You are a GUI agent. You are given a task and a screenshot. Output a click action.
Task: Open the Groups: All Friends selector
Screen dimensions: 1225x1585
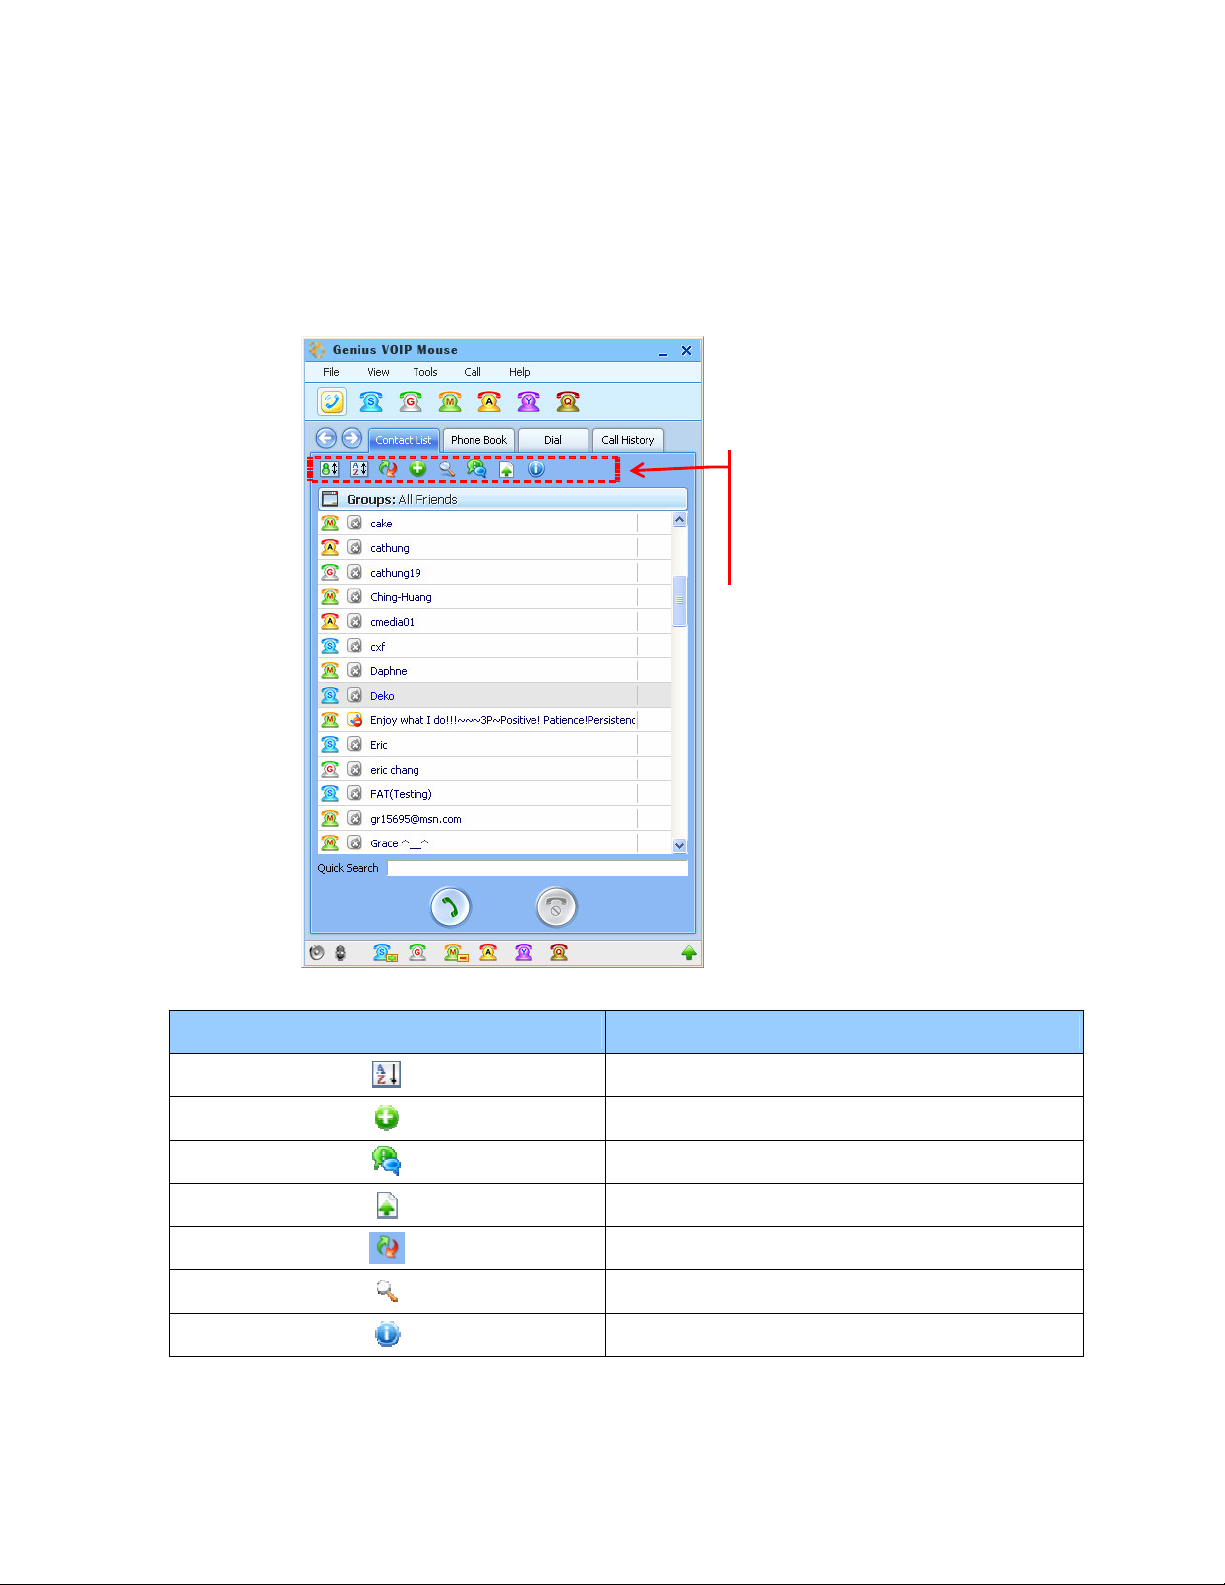coord(503,499)
